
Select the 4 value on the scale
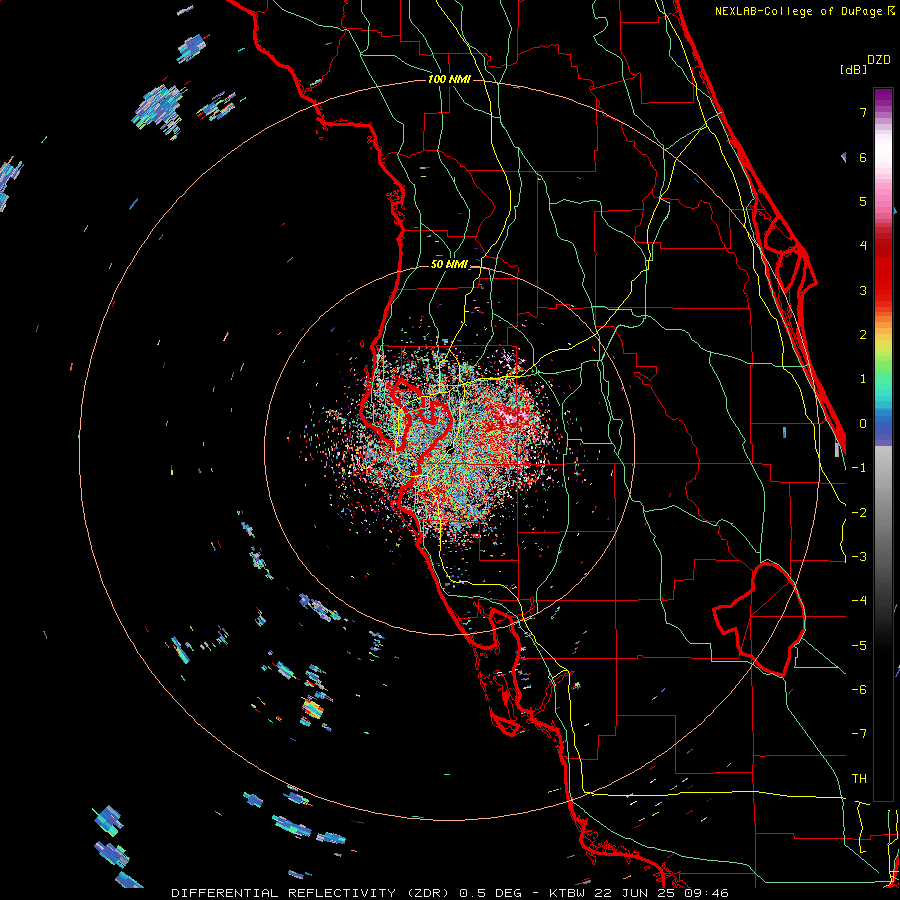coord(863,246)
